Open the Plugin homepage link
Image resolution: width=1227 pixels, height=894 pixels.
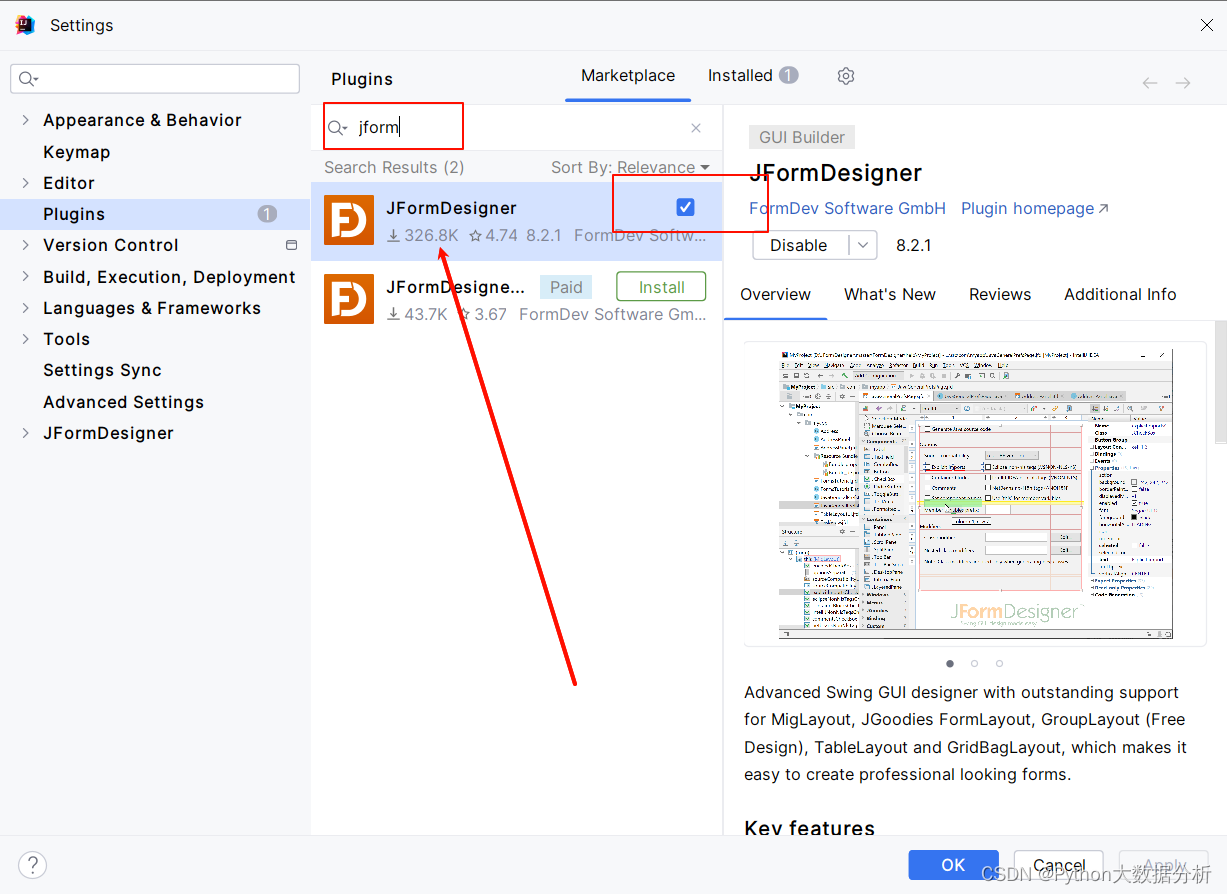click(x=1035, y=208)
